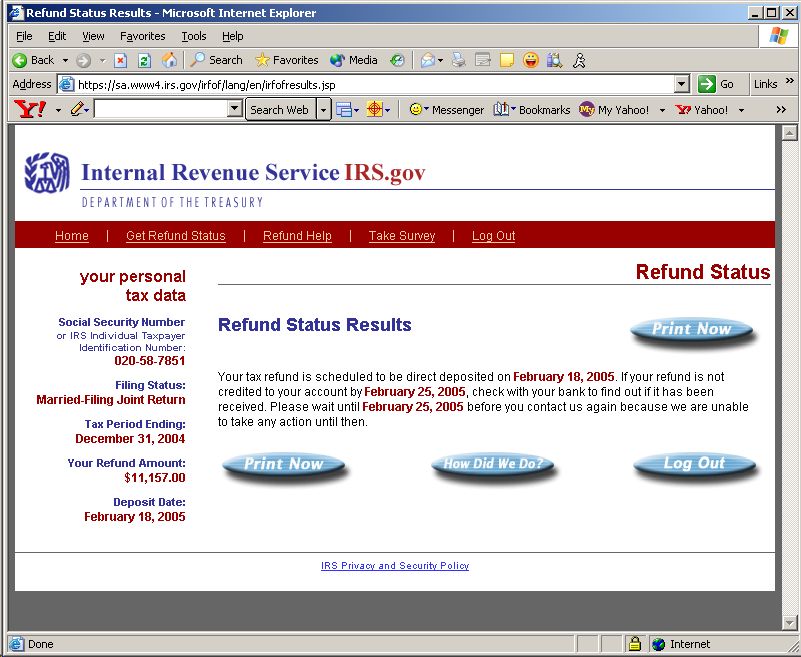The width and height of the screenshot is (801, 657).
Task: Open My Yahoo! purple icon
Action: tap(614, 110)
